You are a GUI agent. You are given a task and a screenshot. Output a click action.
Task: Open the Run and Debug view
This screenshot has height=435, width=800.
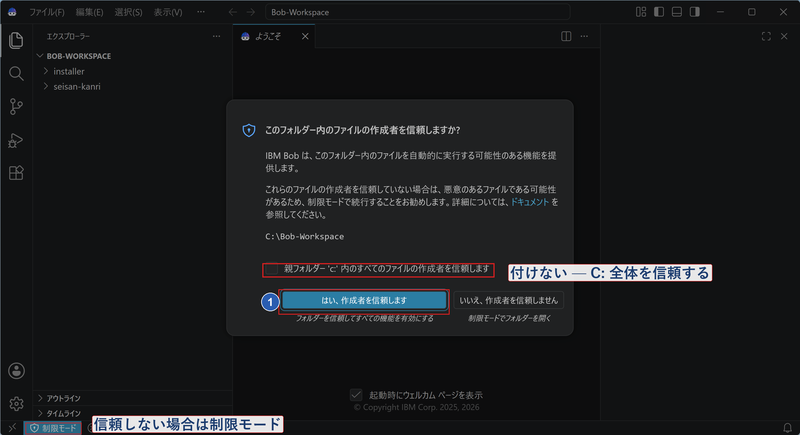coord(16,140)
